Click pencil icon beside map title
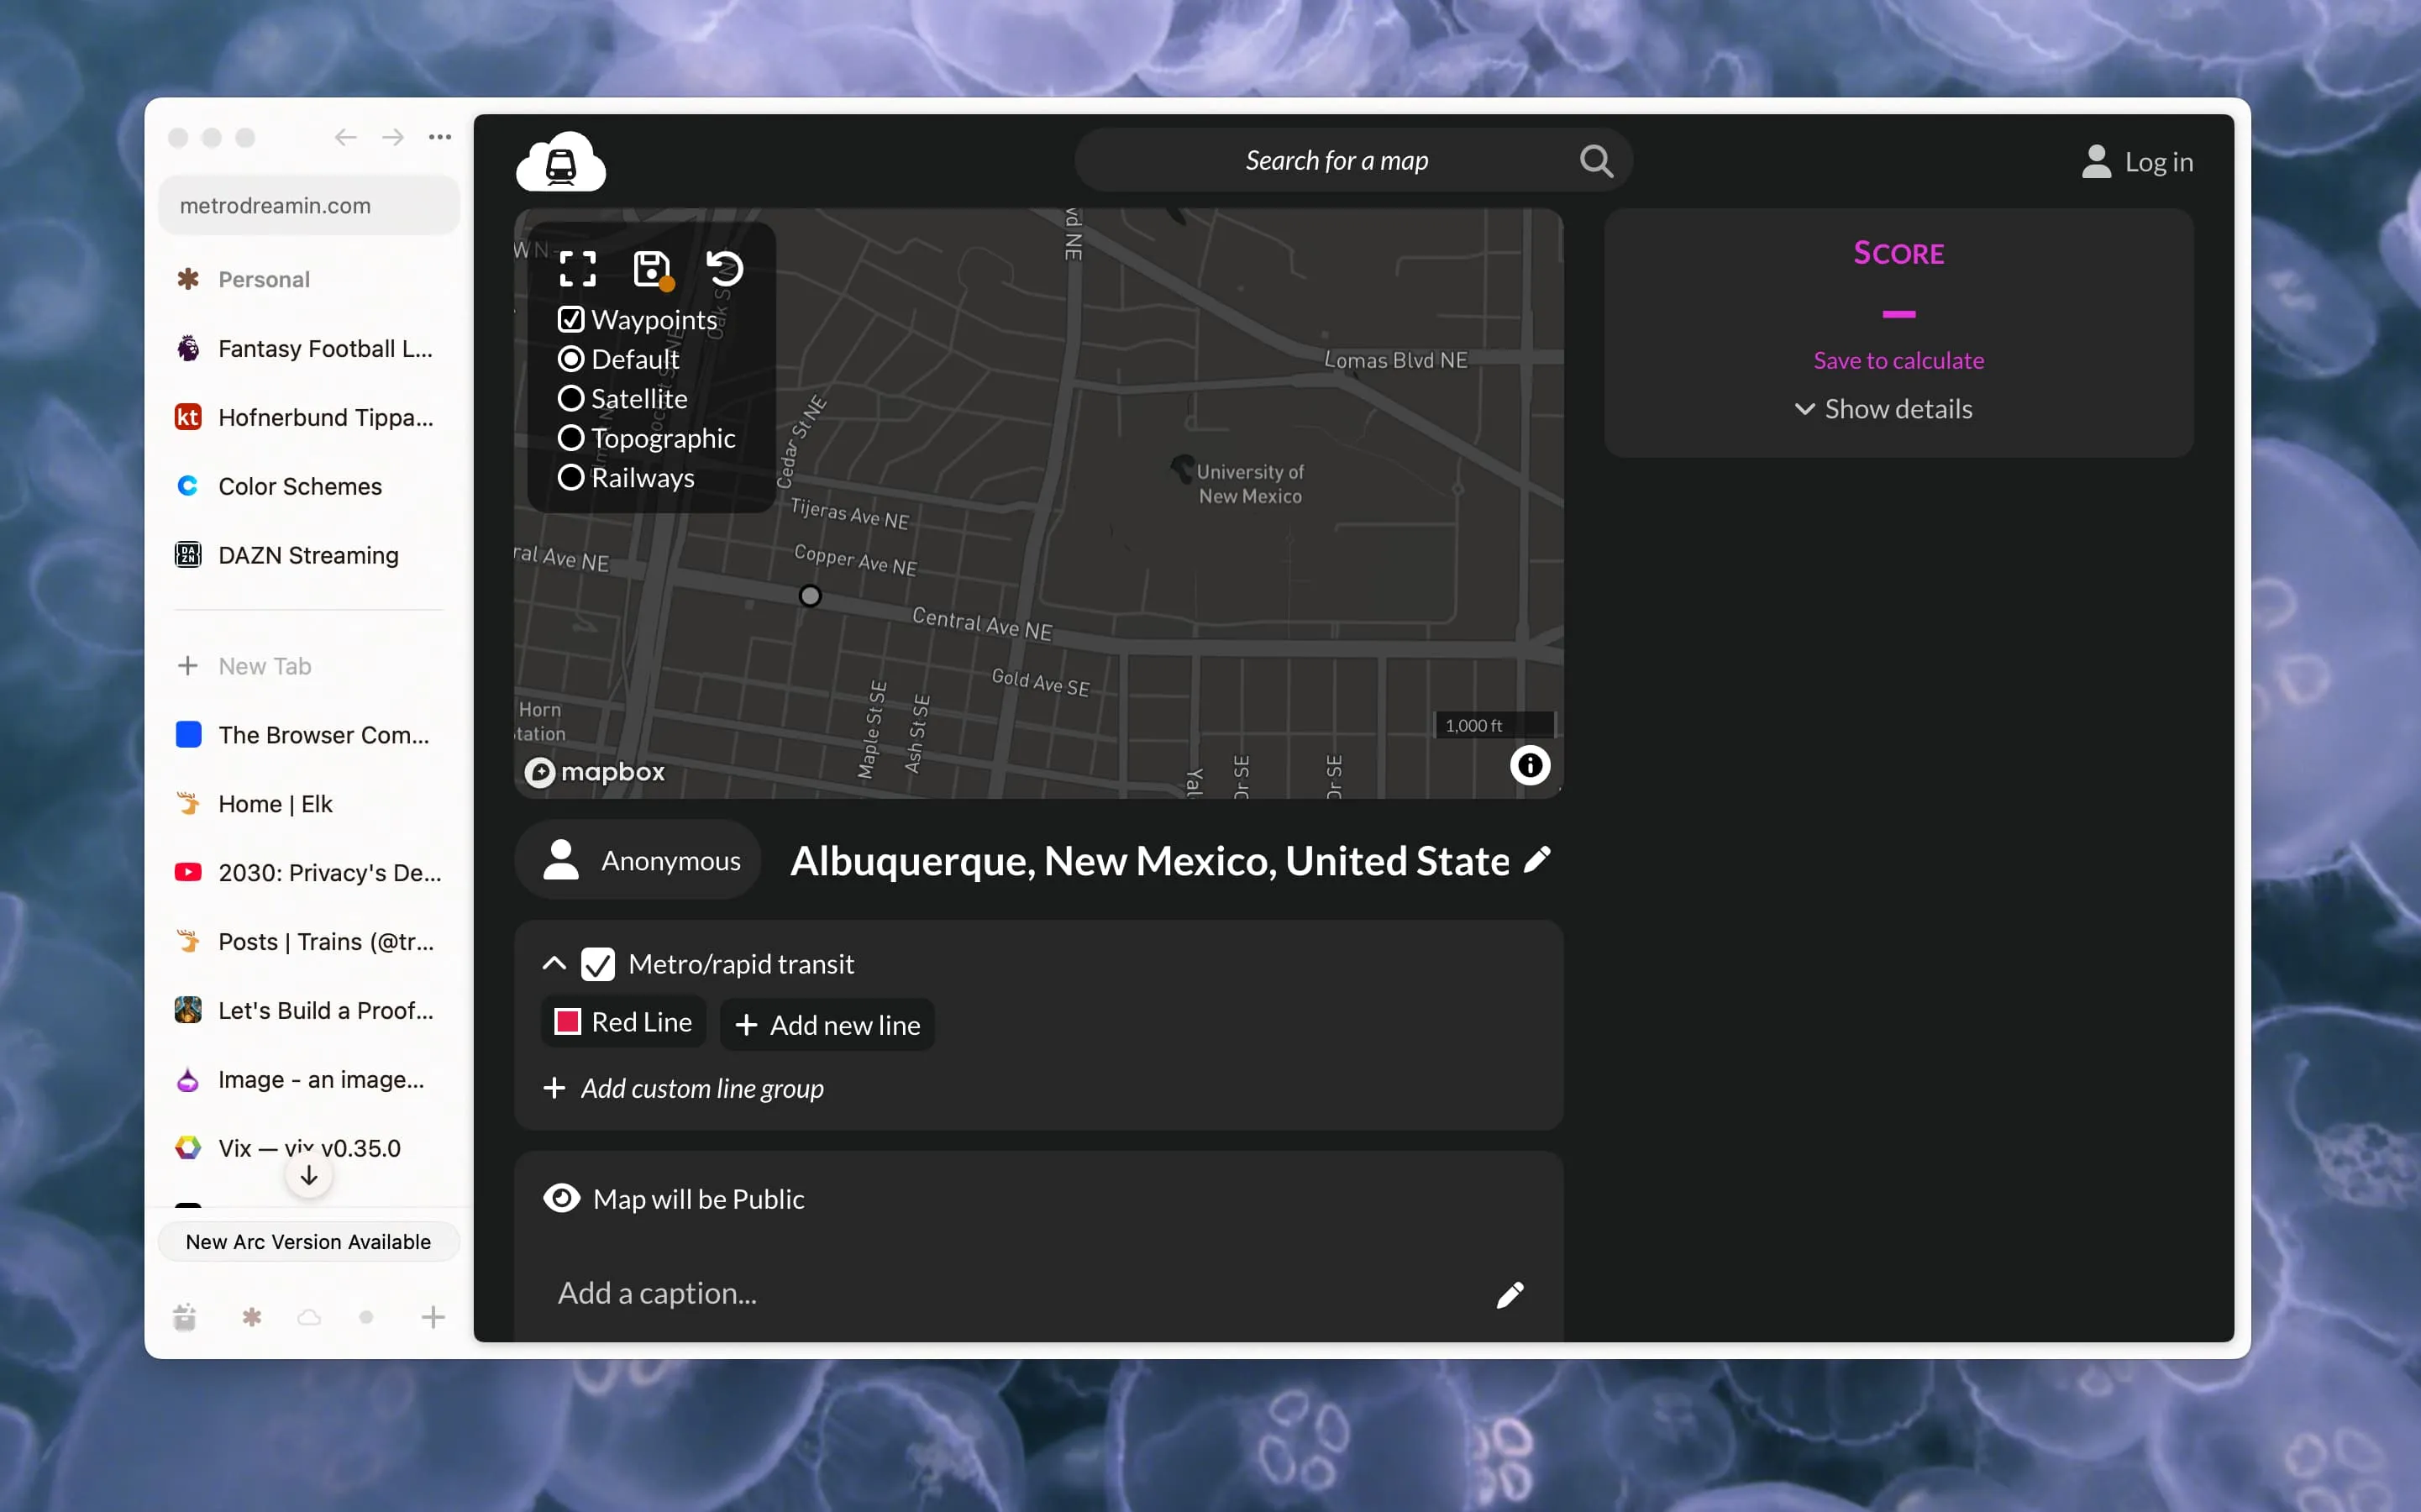This screenshot has height=1512, width=2421. click(1537, 860)
